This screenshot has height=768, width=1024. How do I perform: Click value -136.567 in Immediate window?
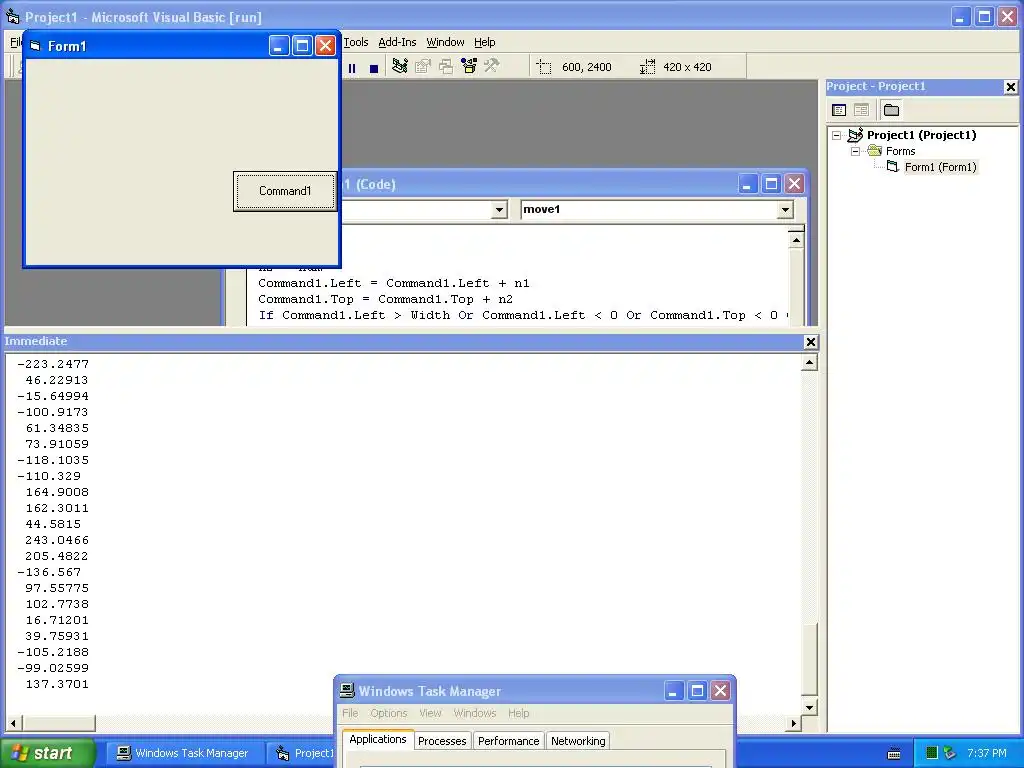click(x=49, y=573)
